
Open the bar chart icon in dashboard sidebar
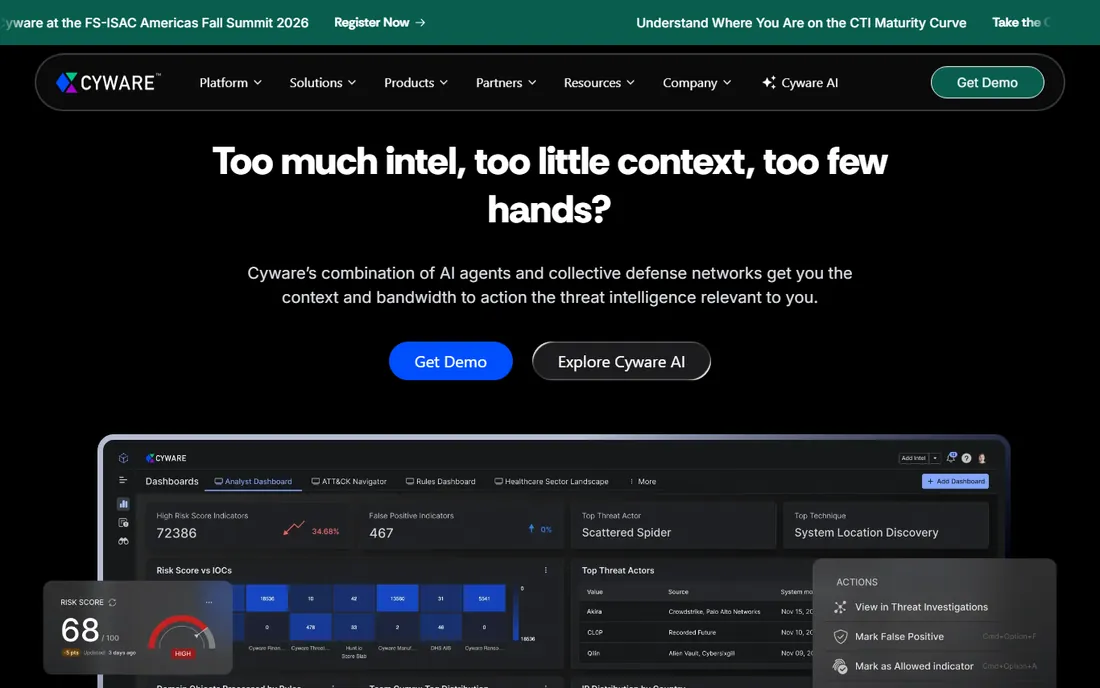[x=123, y=504]
